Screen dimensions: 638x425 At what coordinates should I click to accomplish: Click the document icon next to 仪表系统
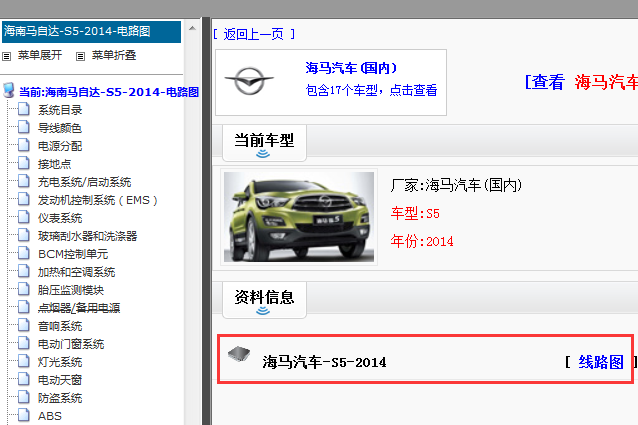[x=24, y=217]
